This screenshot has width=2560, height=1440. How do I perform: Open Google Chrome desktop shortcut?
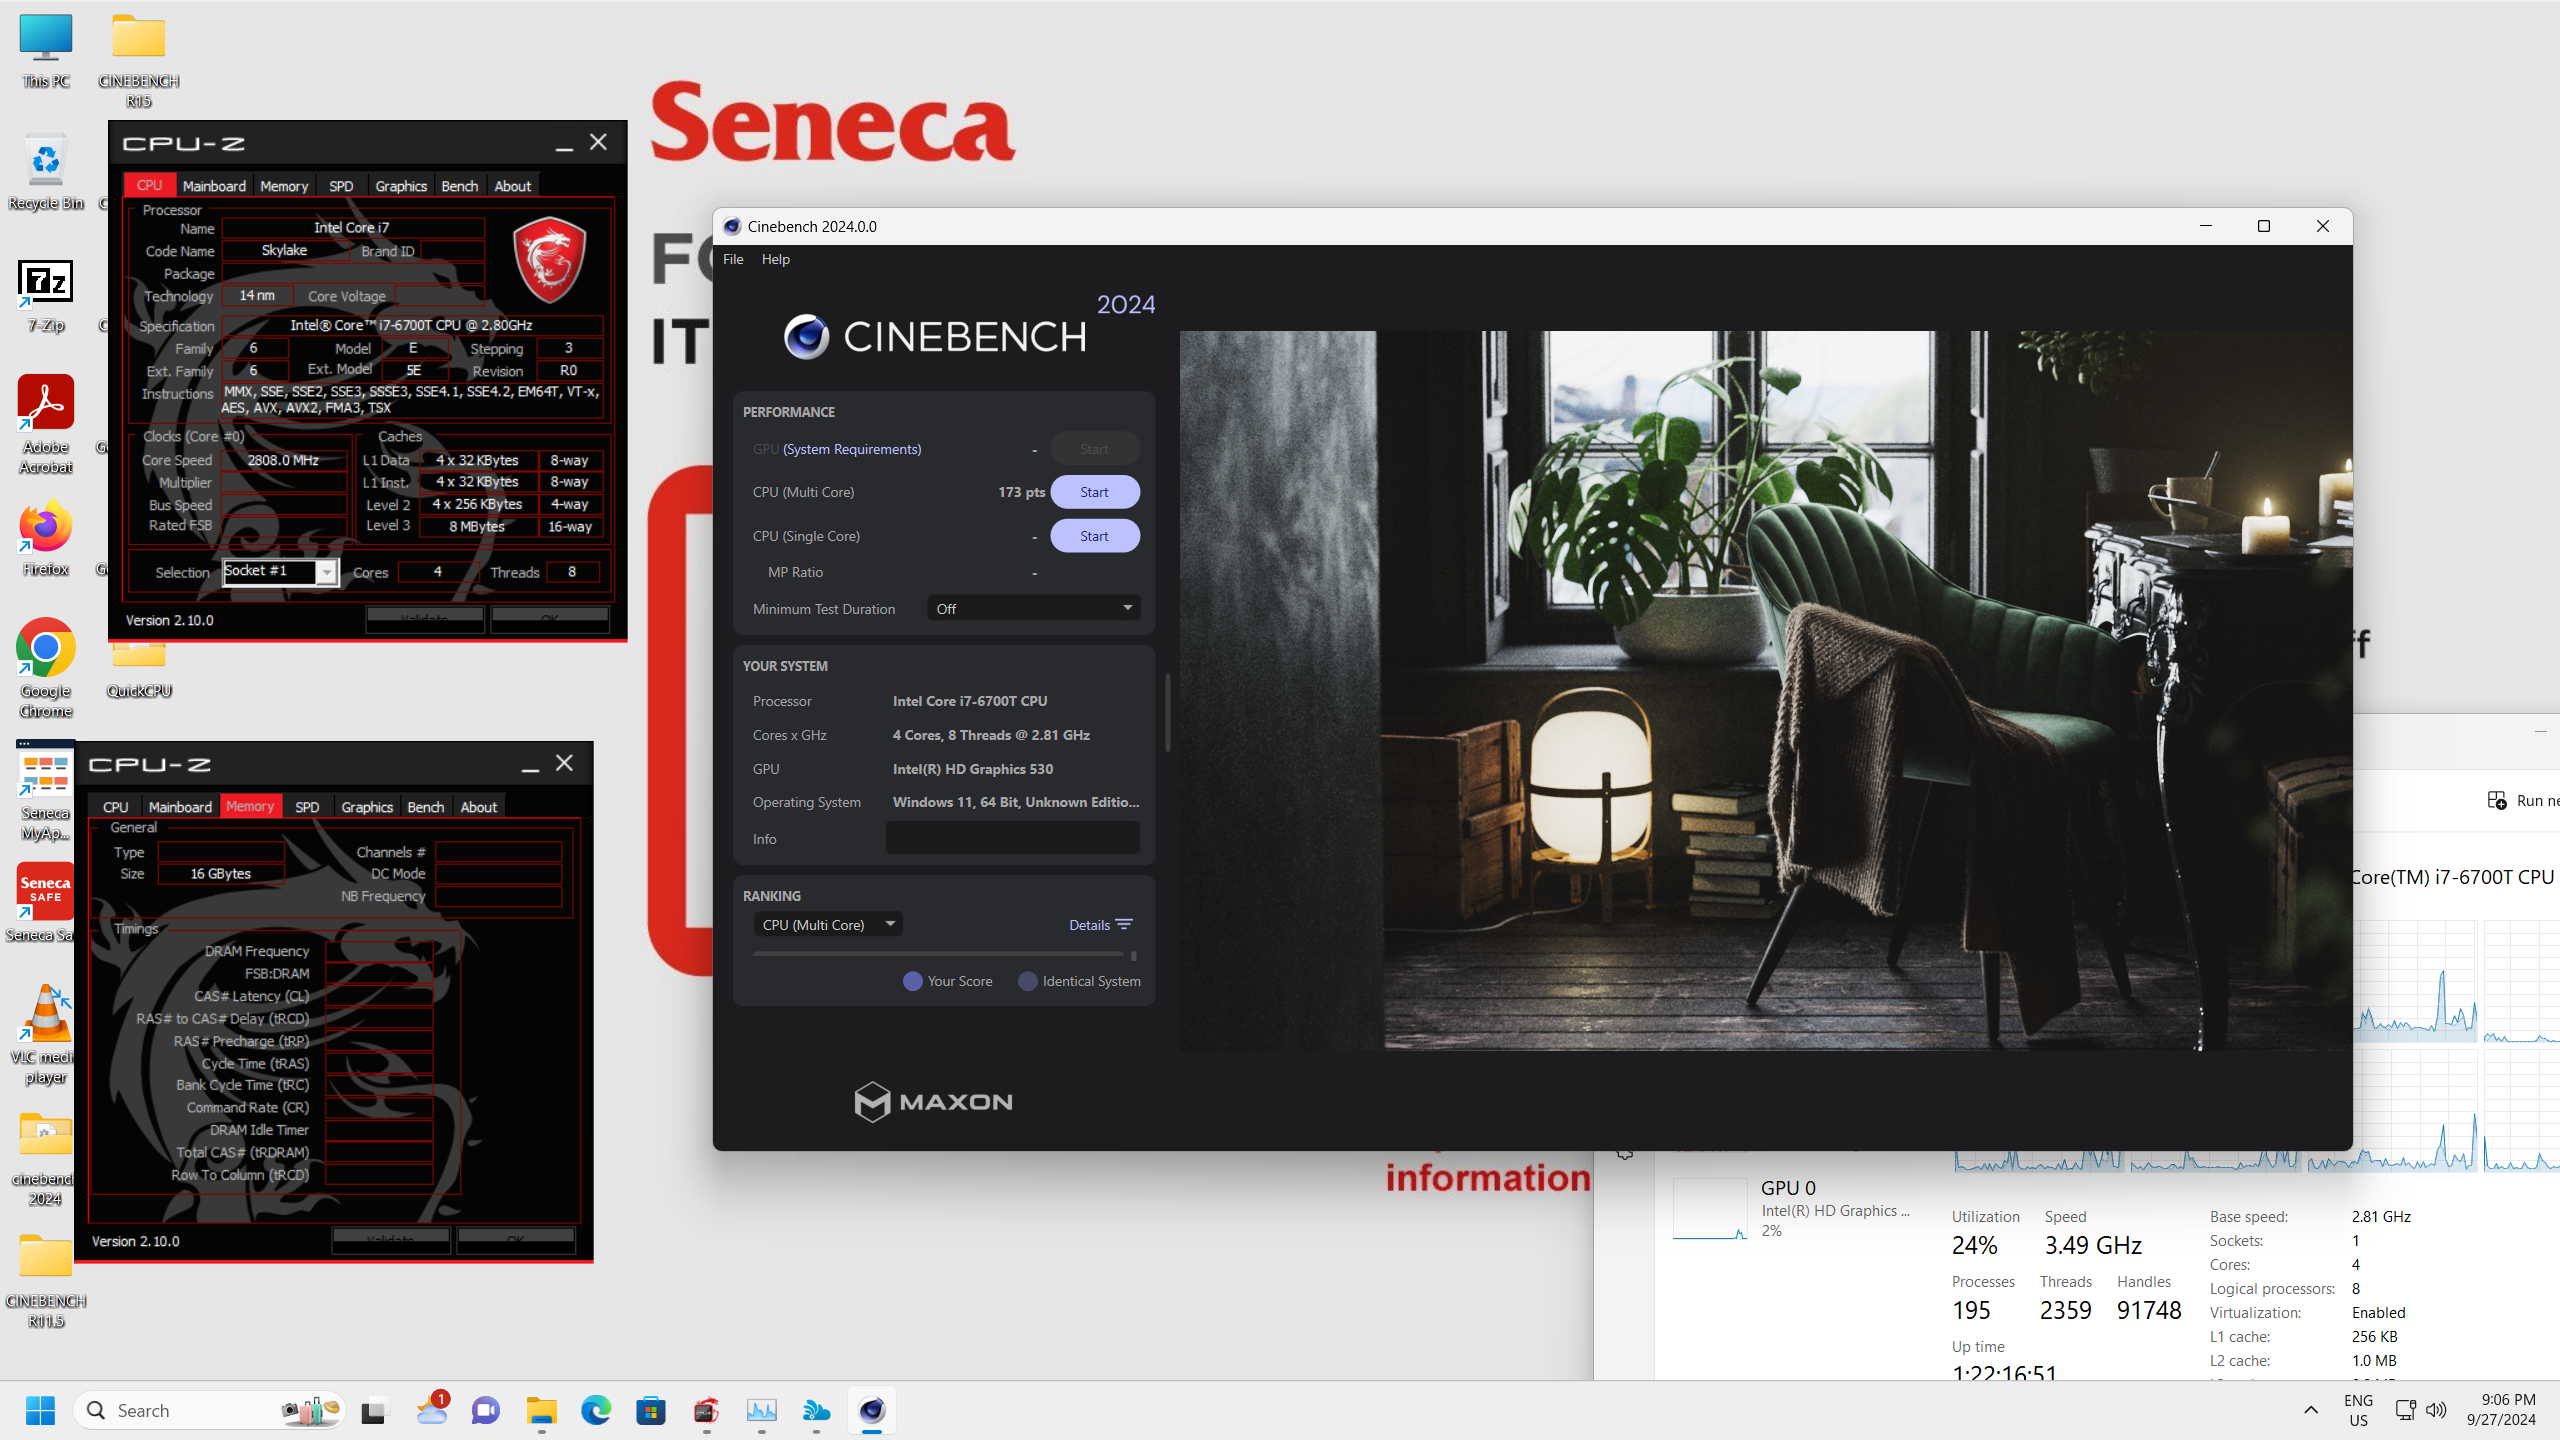pos(46,668)
